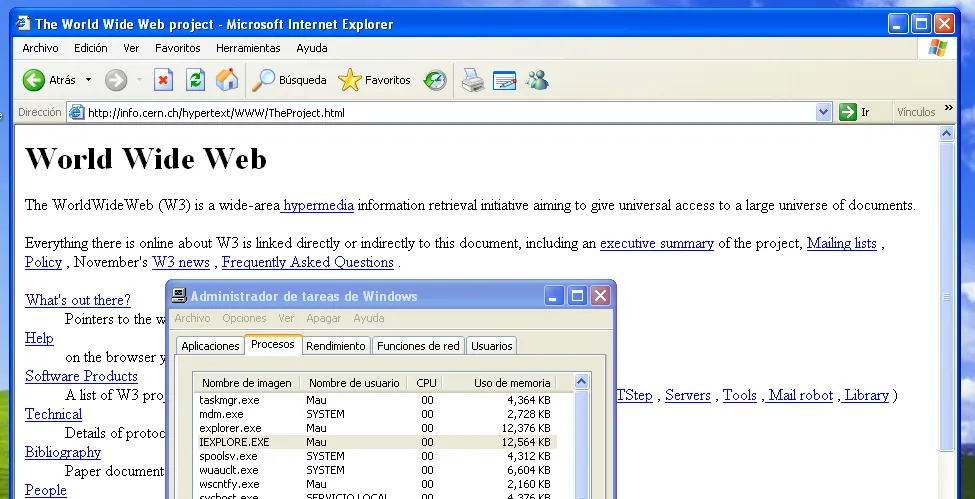Open the Technical link
Image resolution: width=975 pixels, height=499 pixels.
click(53, 414)
